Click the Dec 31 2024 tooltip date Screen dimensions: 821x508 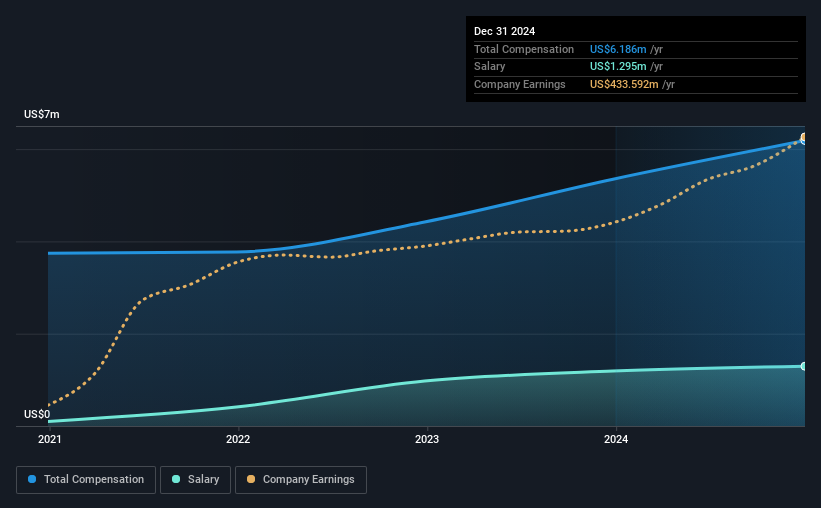504,31
